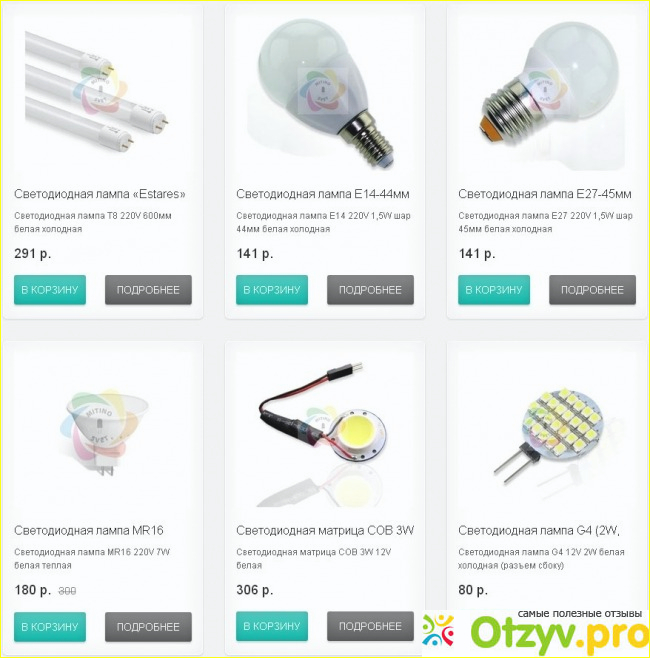
Task: Click the E14 globe bulb product photo
Action: (x=325, y=93)
